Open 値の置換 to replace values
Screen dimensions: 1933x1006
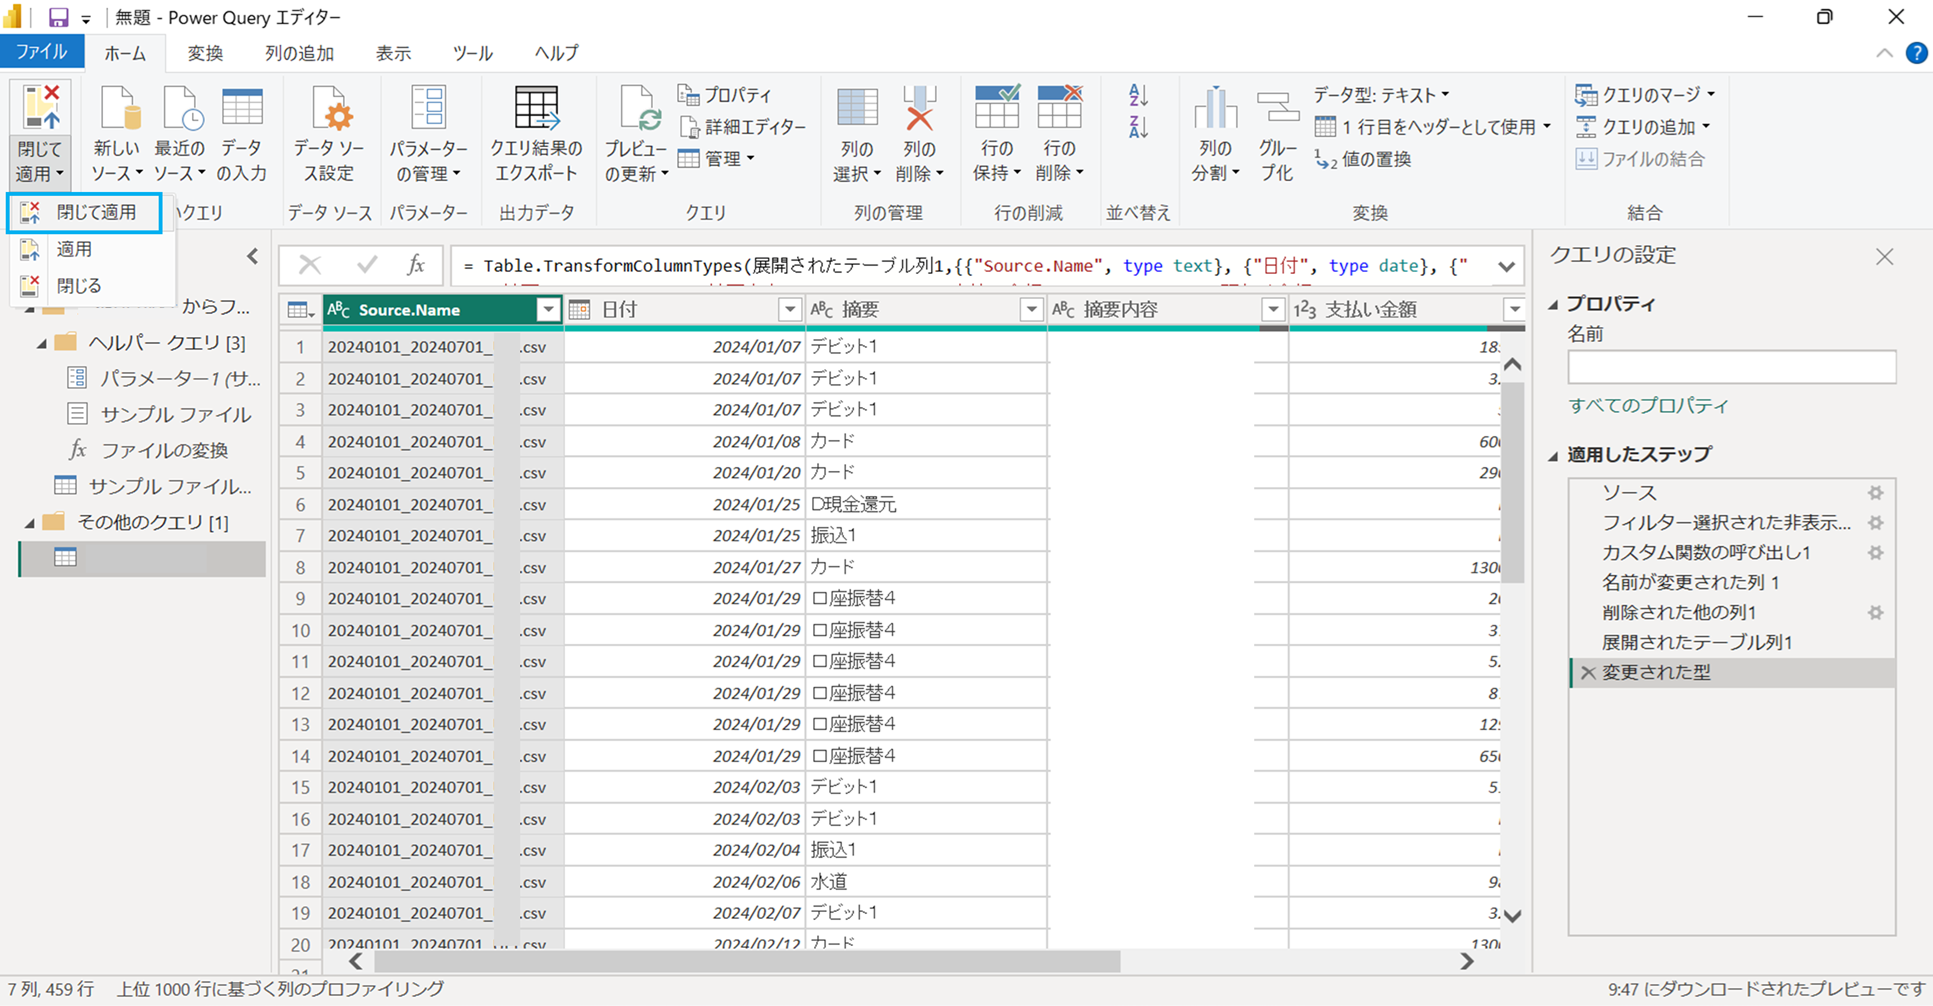(x=1370, y=159)
